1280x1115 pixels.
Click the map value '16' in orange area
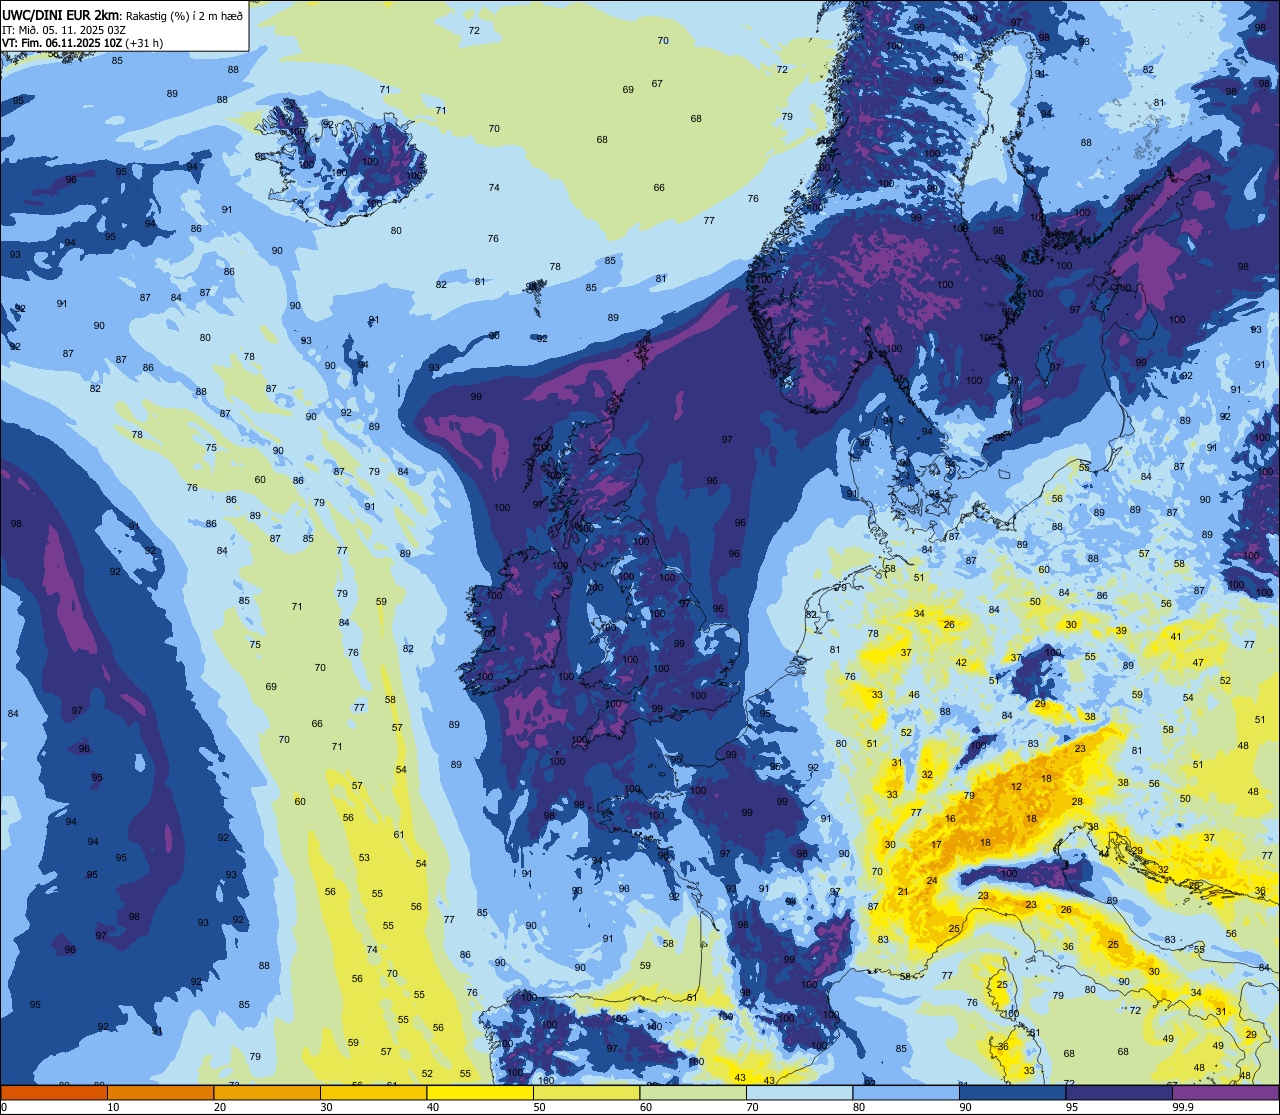tap(950, 819)
